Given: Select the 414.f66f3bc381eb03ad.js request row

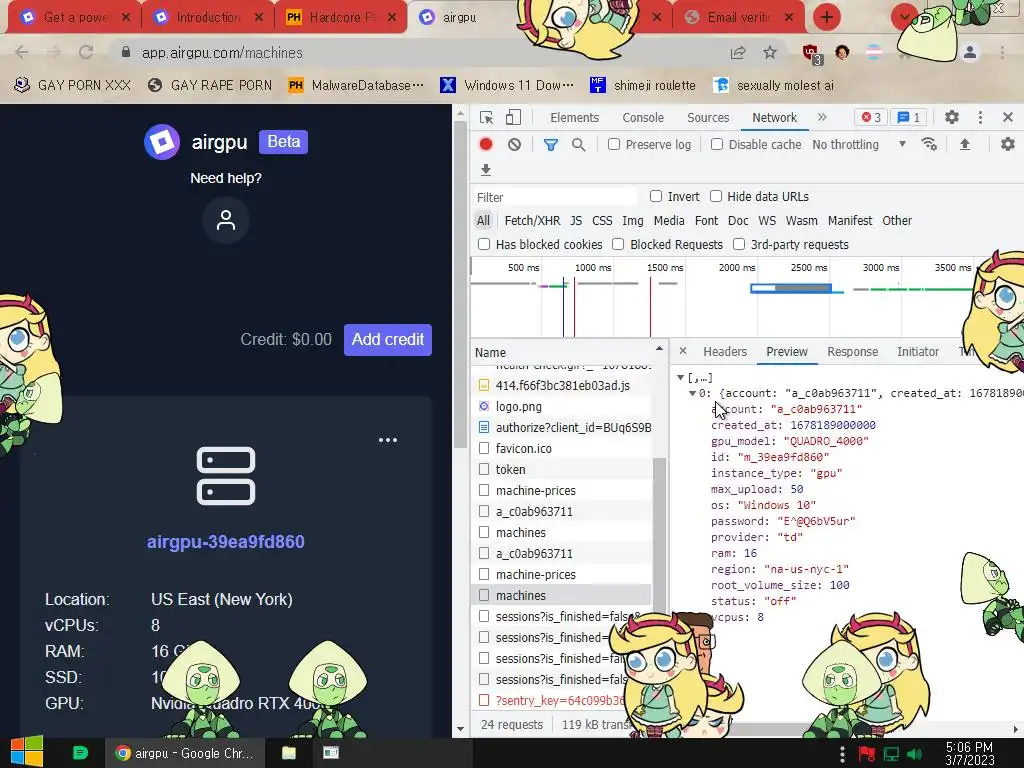Looking at the screenshot, I should click(561, 385).
